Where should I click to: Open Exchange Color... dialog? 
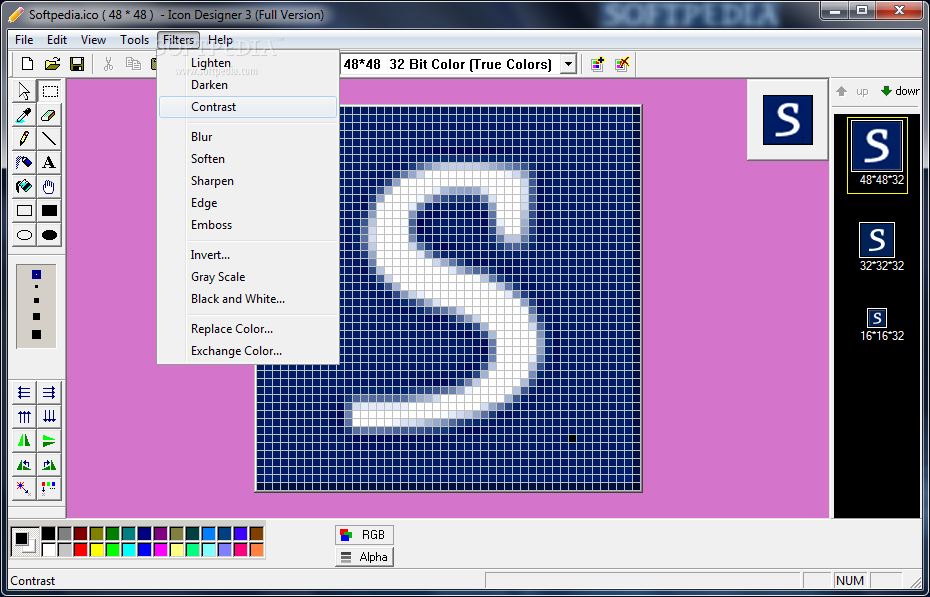coord(248,350)
